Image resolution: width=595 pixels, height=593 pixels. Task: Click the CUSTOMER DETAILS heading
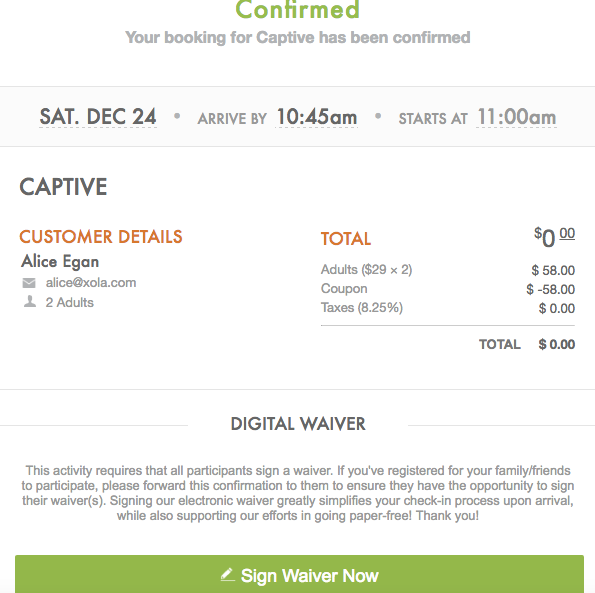101,237
